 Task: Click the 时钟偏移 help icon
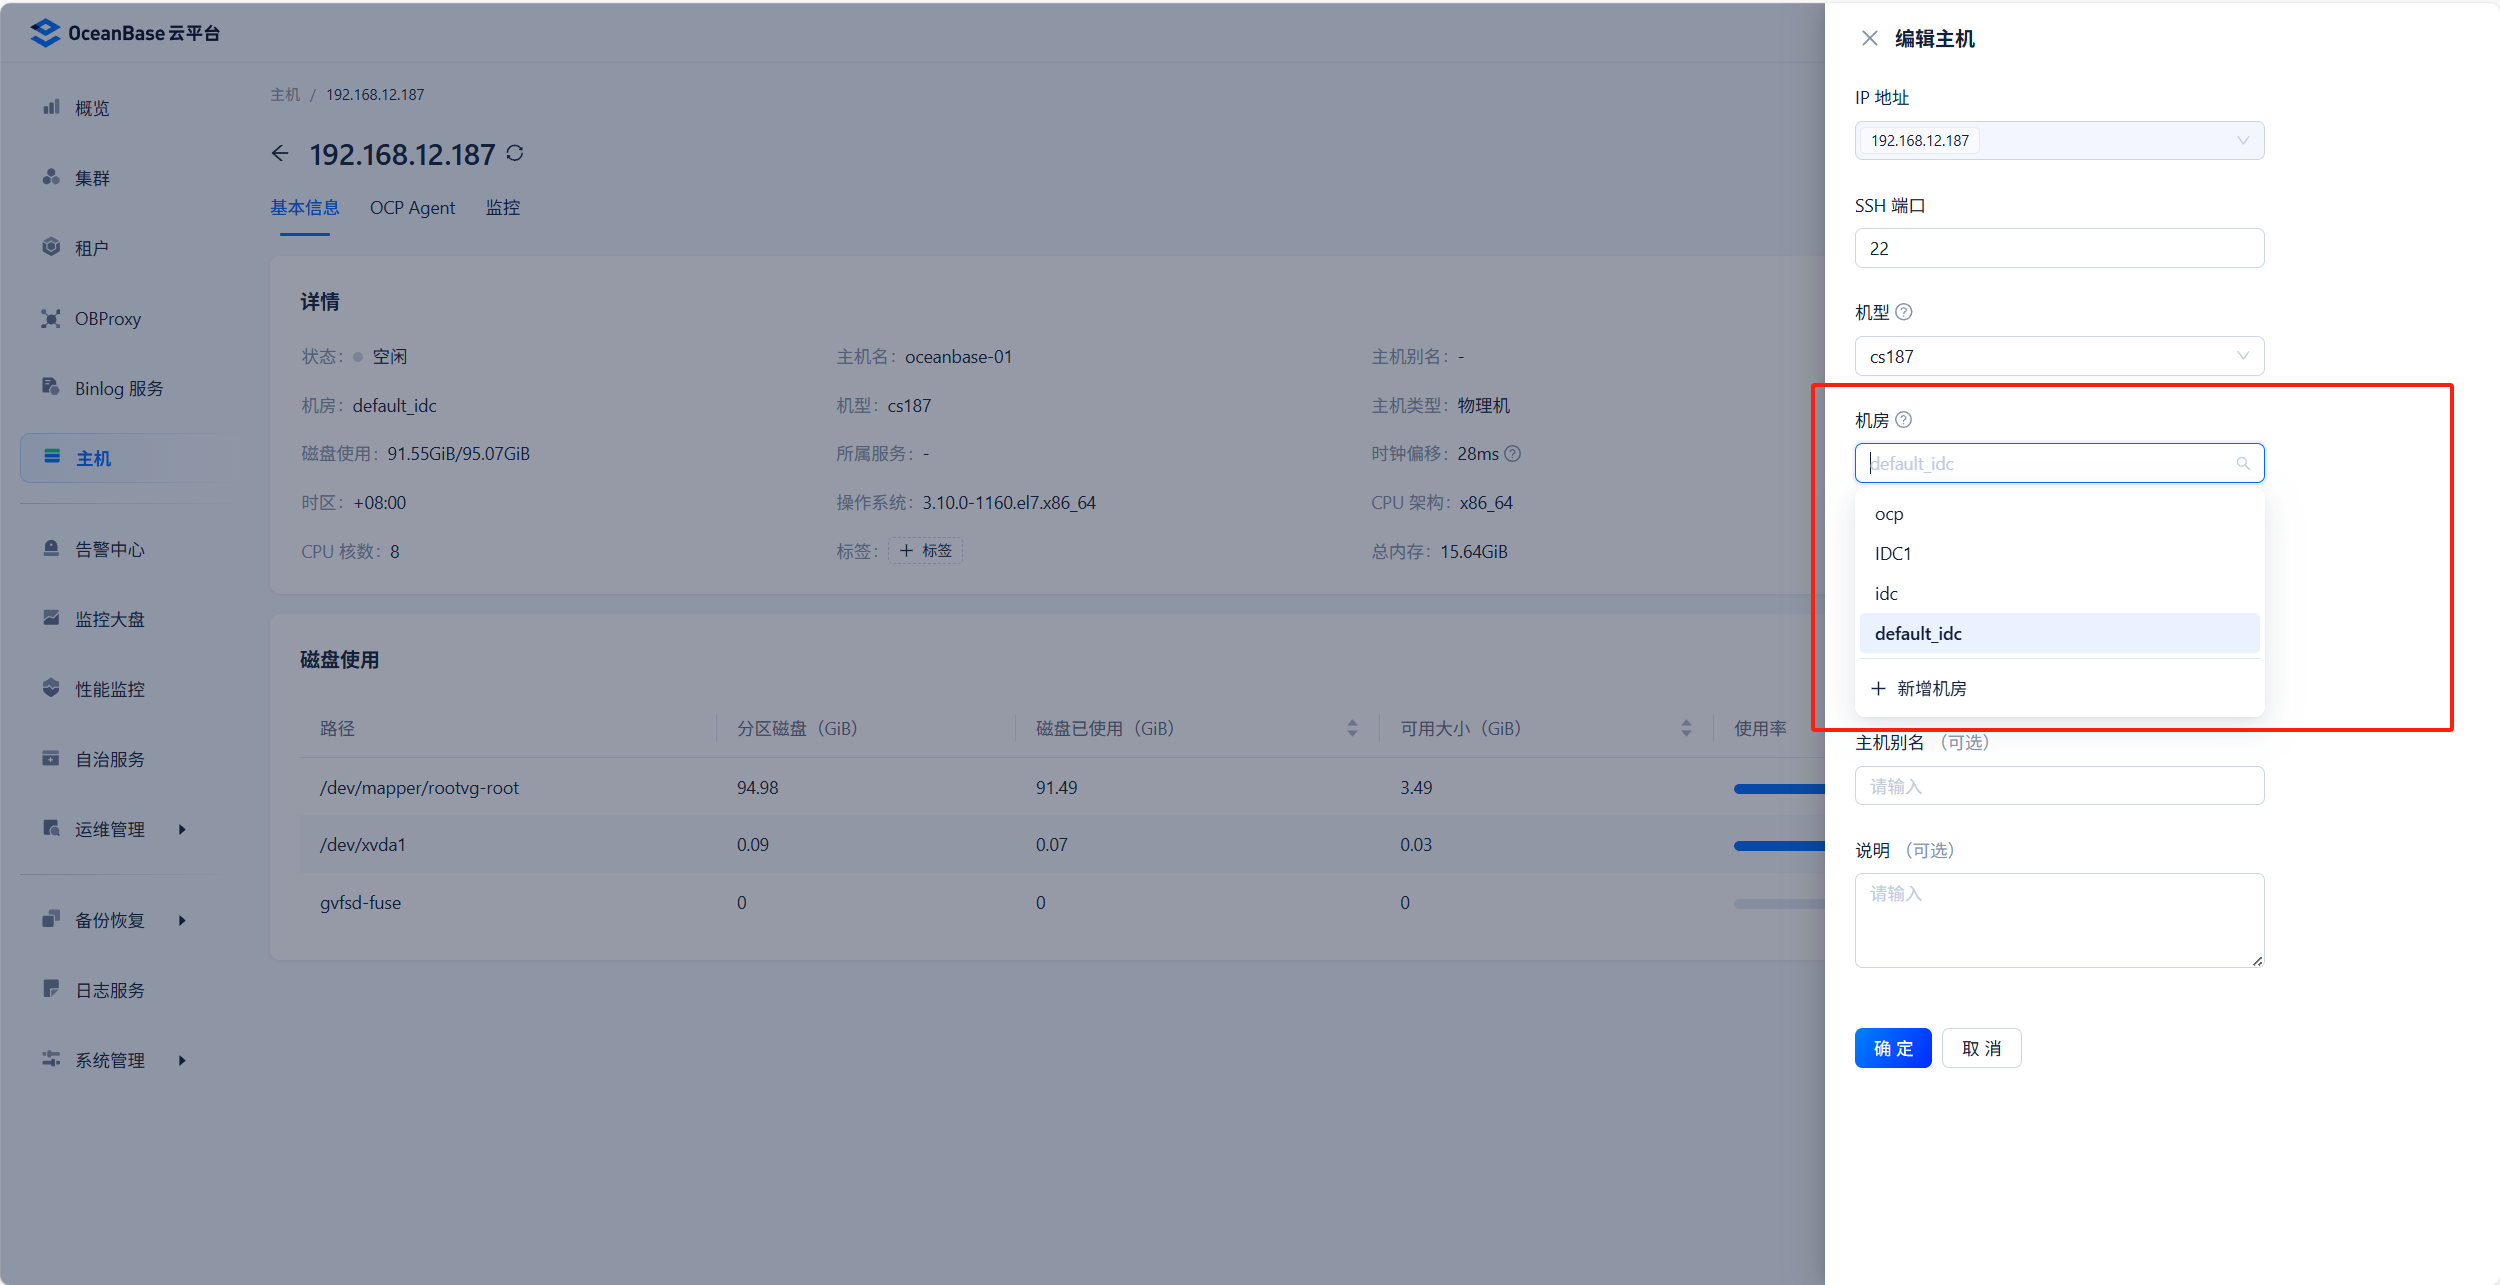pos(1513,454)
